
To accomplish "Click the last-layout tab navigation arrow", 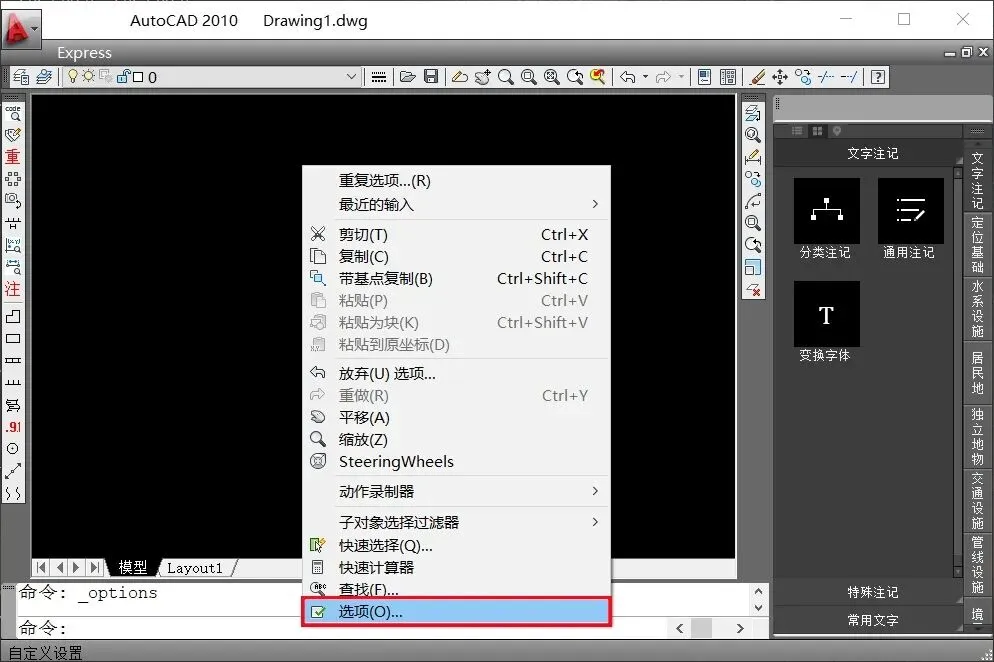I will pyautogui.click(x=94, y=568).
